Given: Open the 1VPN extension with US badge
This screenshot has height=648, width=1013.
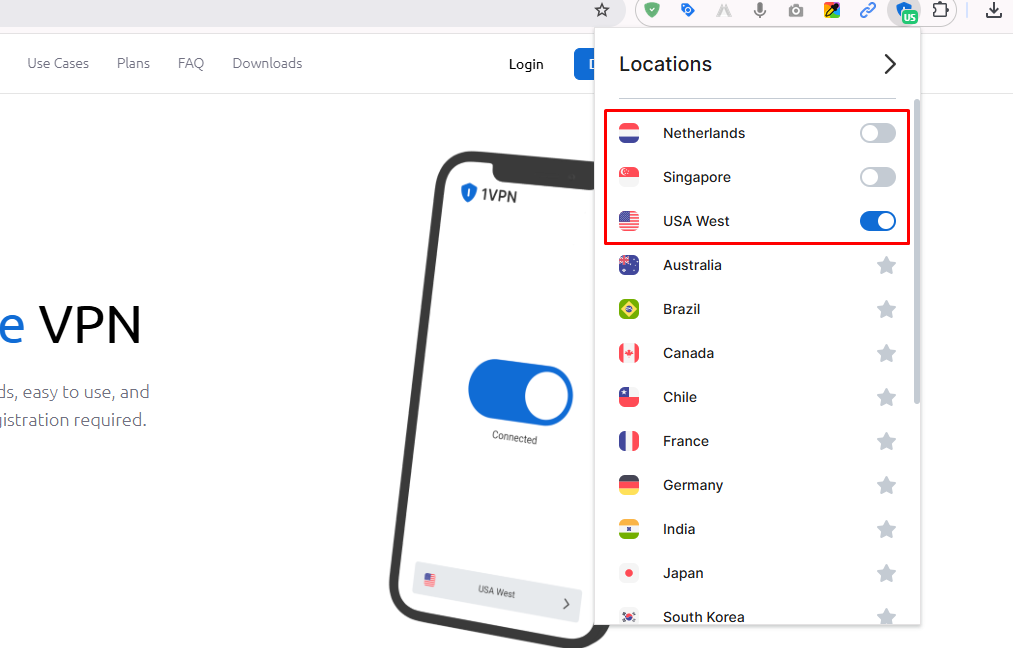Looking at the screenshot, I should [x=904, y=13].
